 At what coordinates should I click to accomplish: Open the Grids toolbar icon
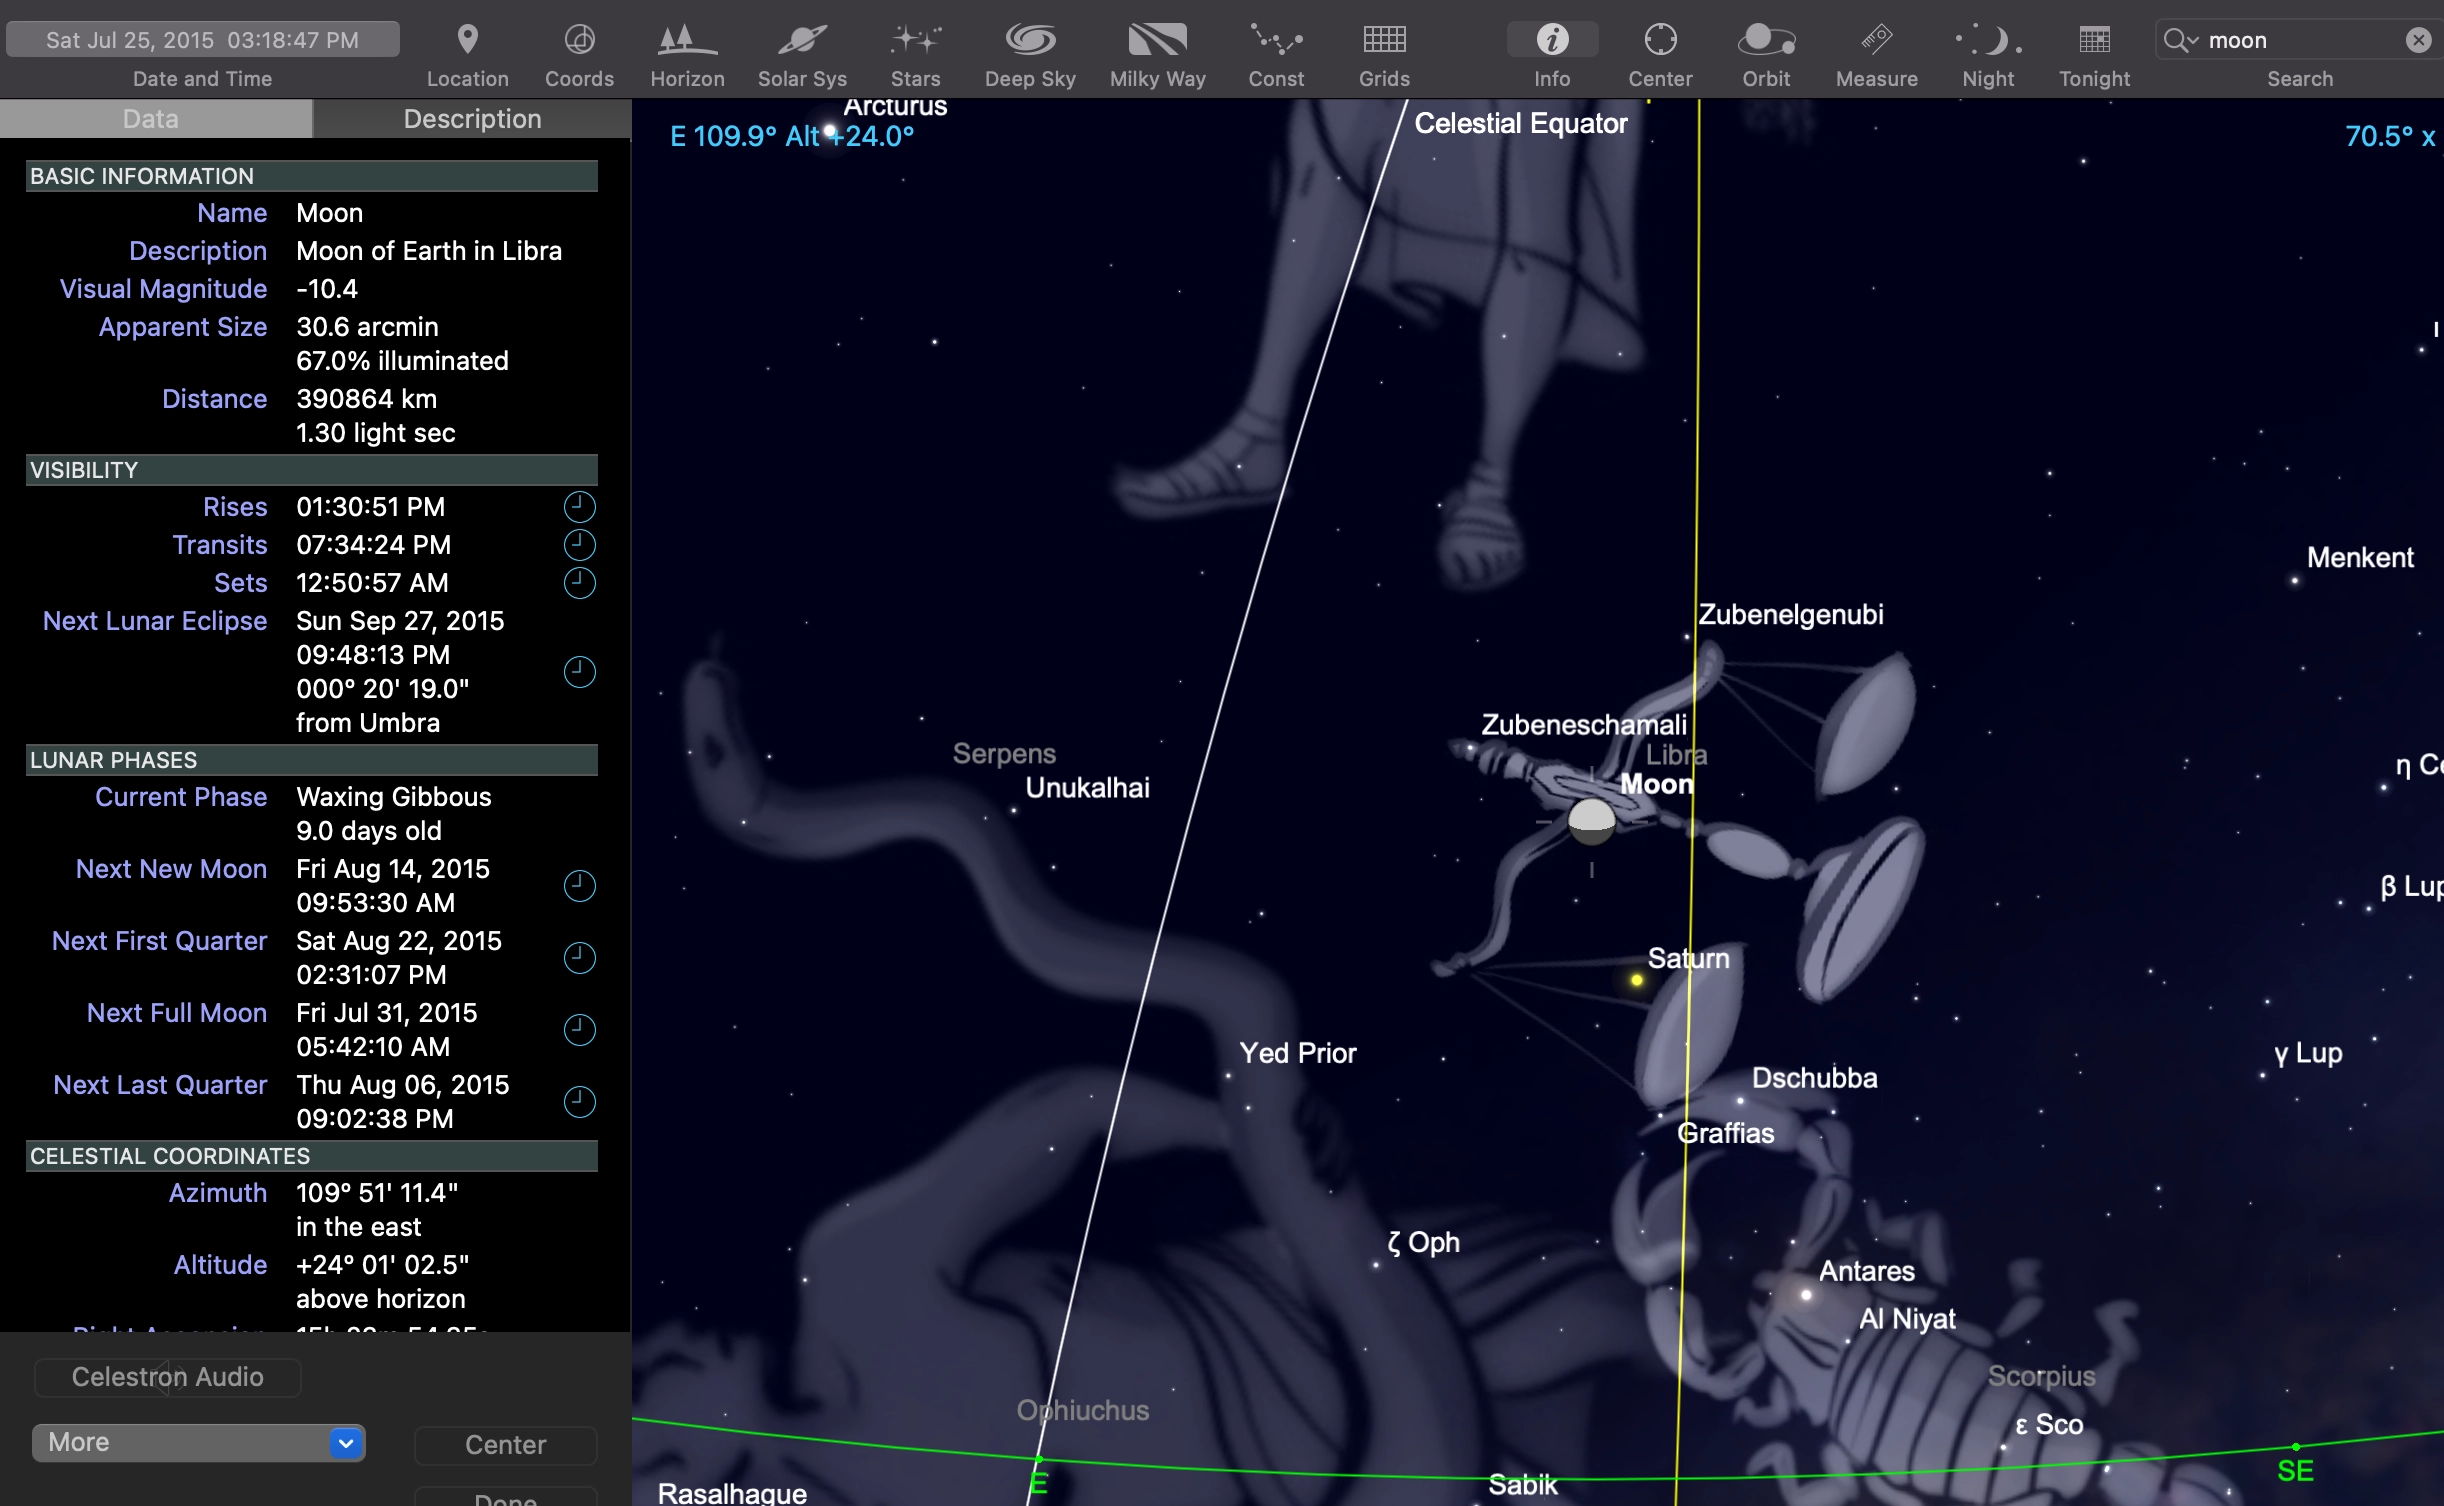(x=1384, y=40)
